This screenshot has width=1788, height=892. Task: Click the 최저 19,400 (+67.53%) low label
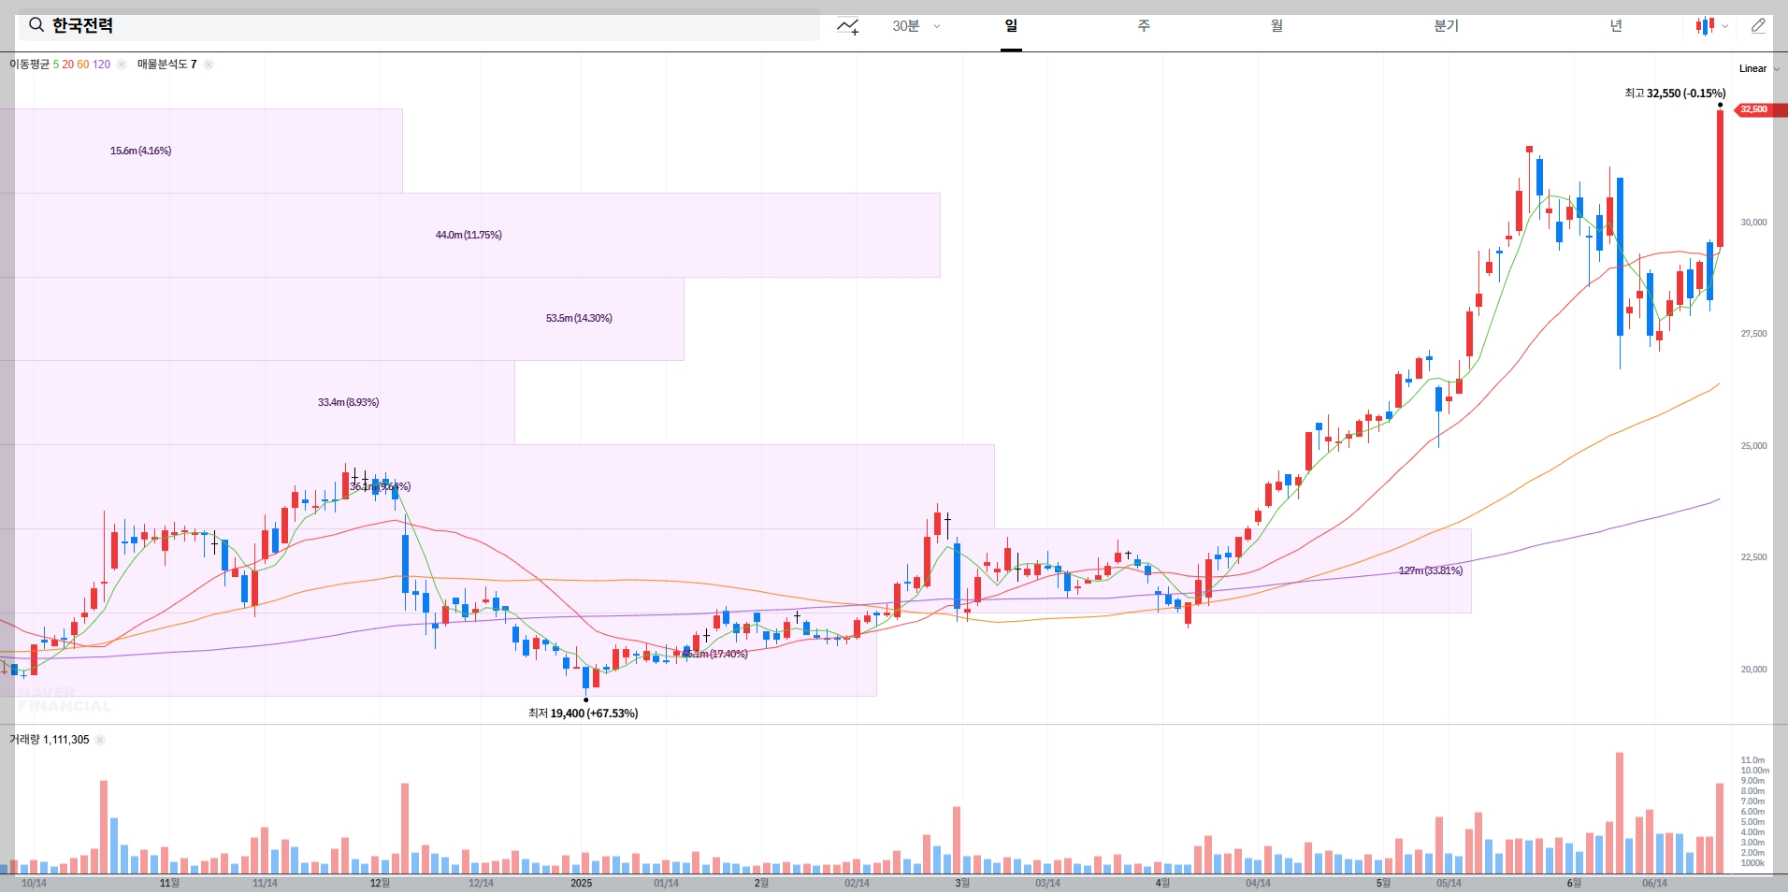click(583, 713)
